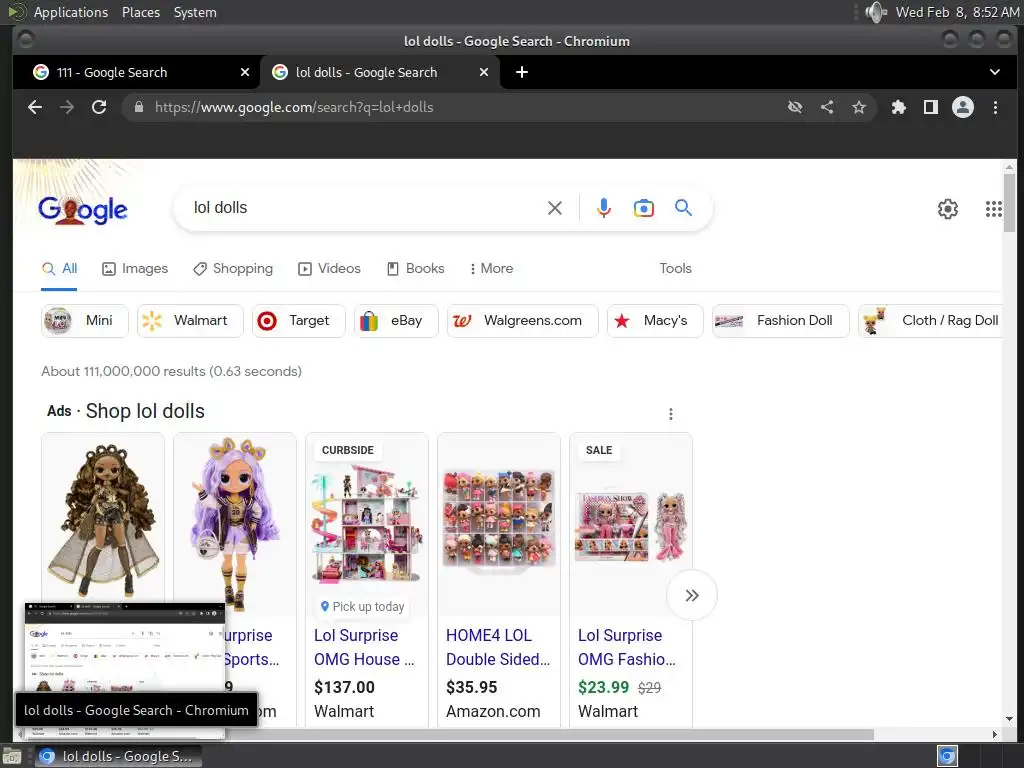The image size is (1024, 768).
Task: Bookmark this page with star icon
Action: pos(859,107)
